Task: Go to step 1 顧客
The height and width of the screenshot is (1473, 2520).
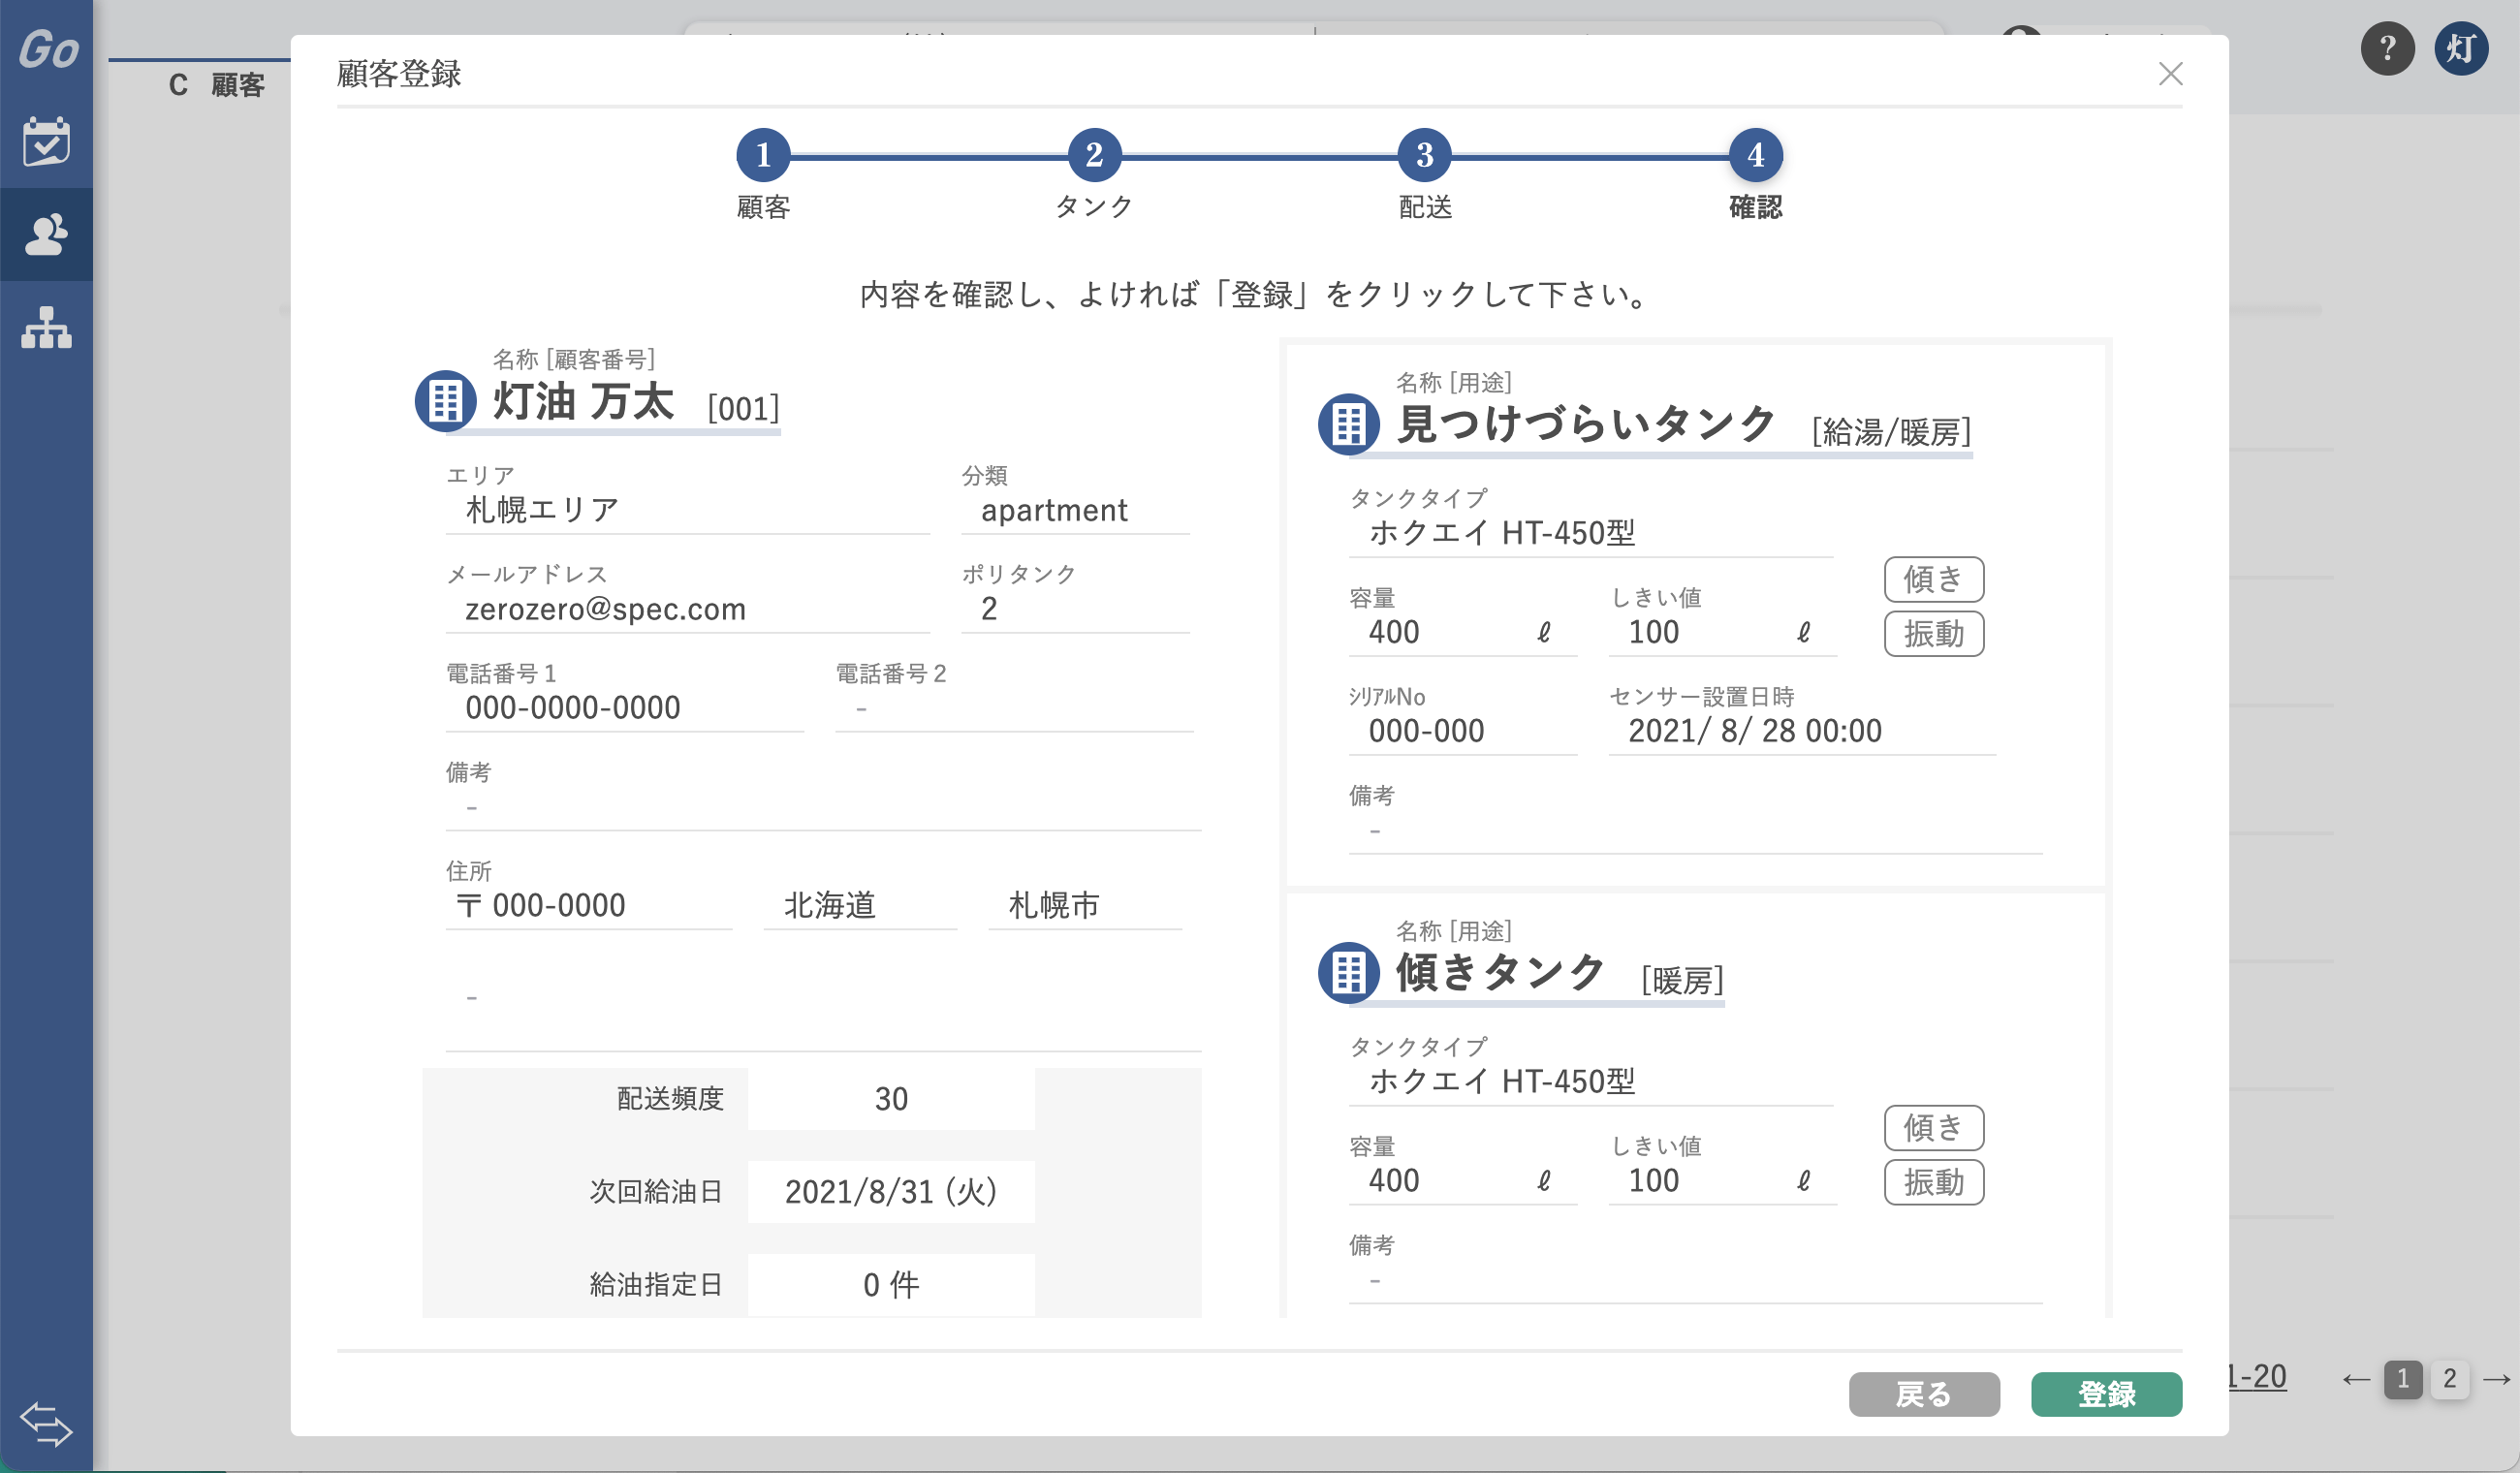Action: point(763,155)
